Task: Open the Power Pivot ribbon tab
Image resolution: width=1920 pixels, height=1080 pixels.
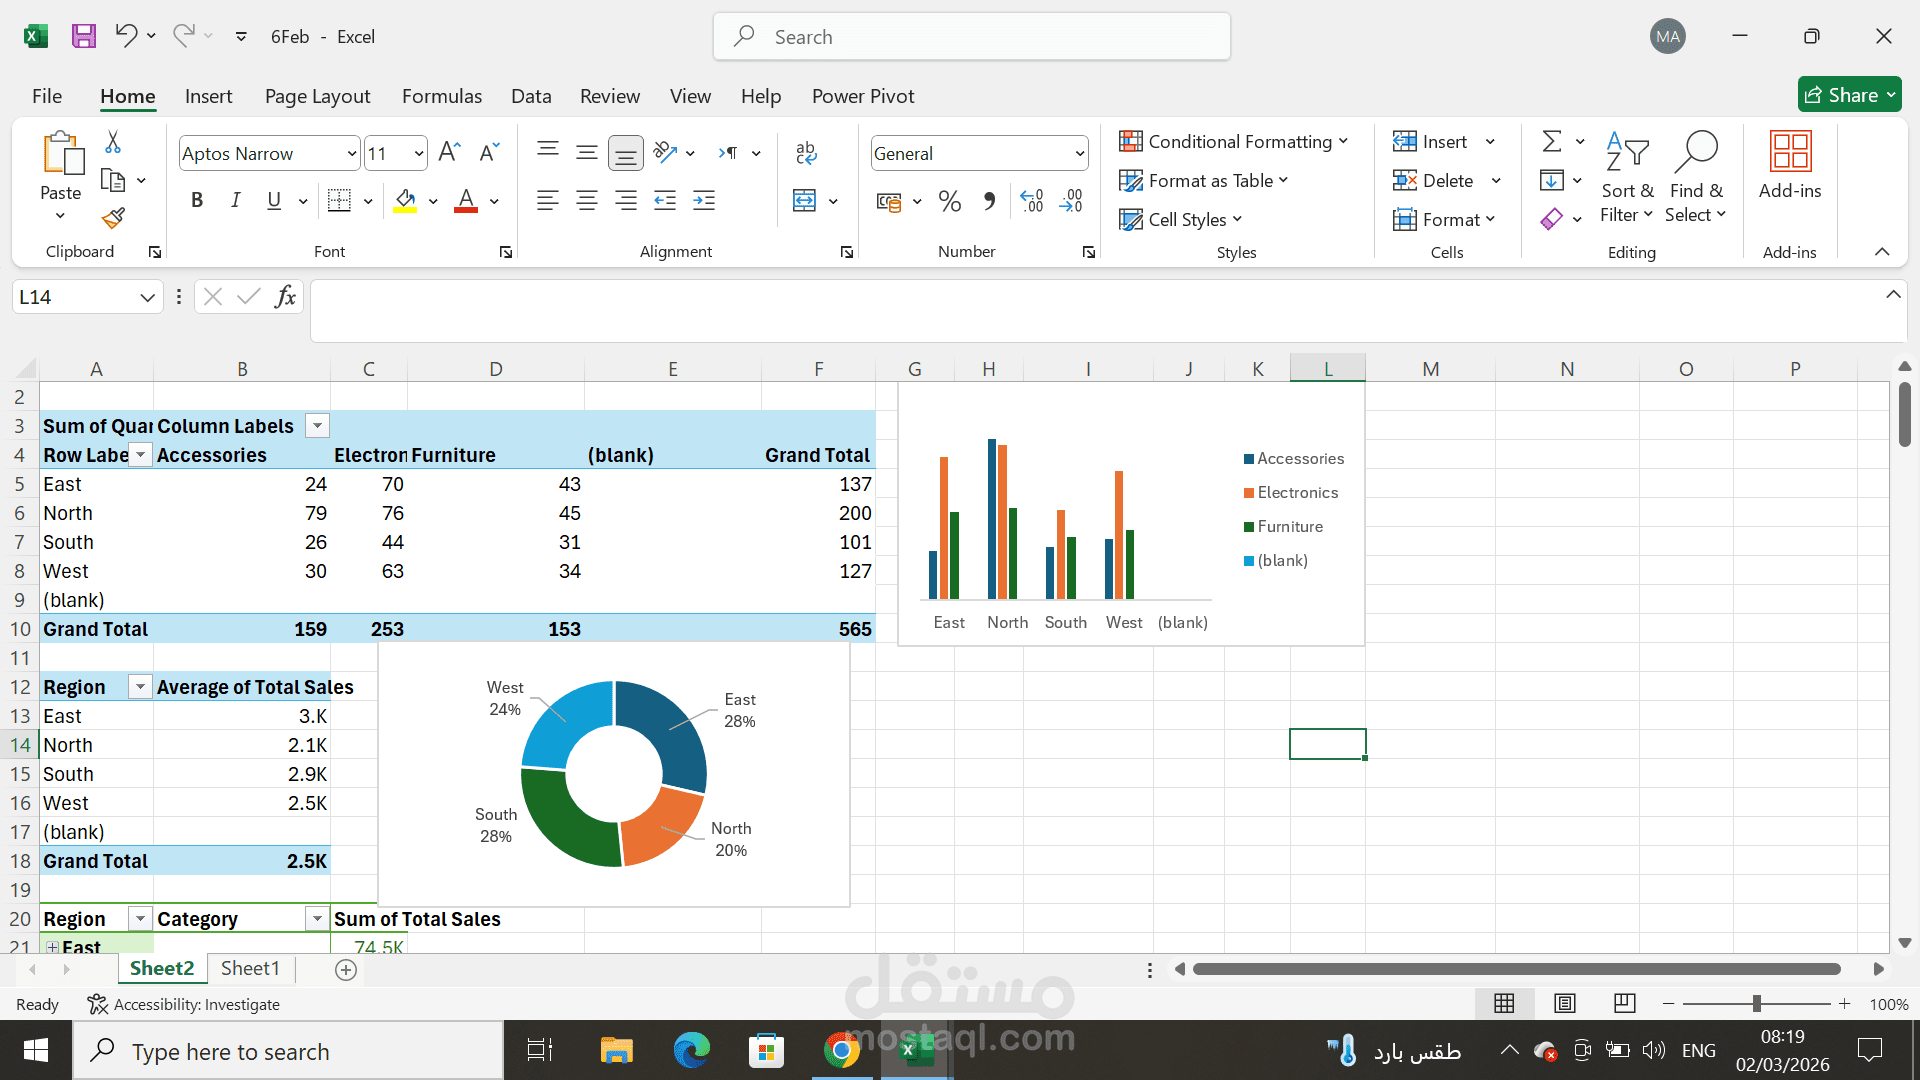Action: click(x=862, y=96)
